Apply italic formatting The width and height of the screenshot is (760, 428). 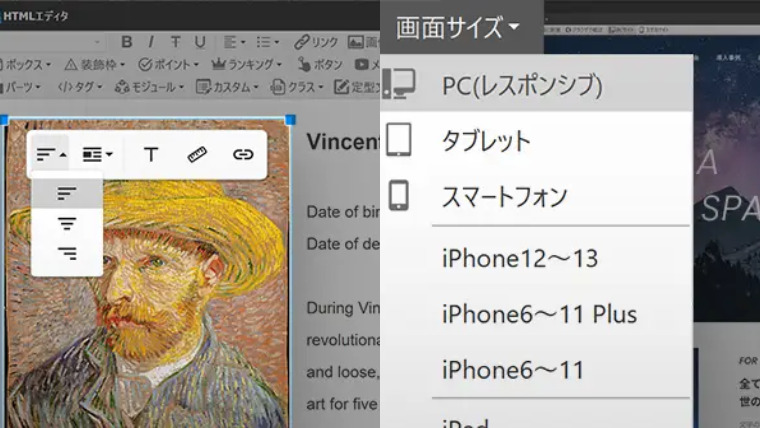(151, 42)
